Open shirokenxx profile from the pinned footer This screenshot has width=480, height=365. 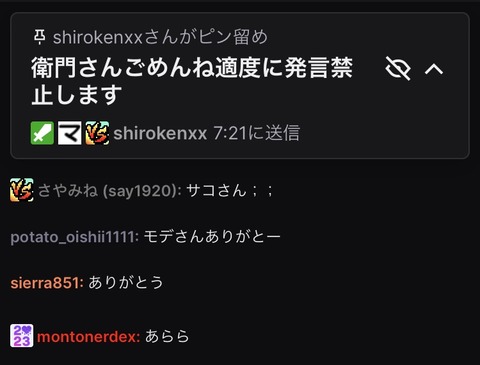click(x=160, y=133)
